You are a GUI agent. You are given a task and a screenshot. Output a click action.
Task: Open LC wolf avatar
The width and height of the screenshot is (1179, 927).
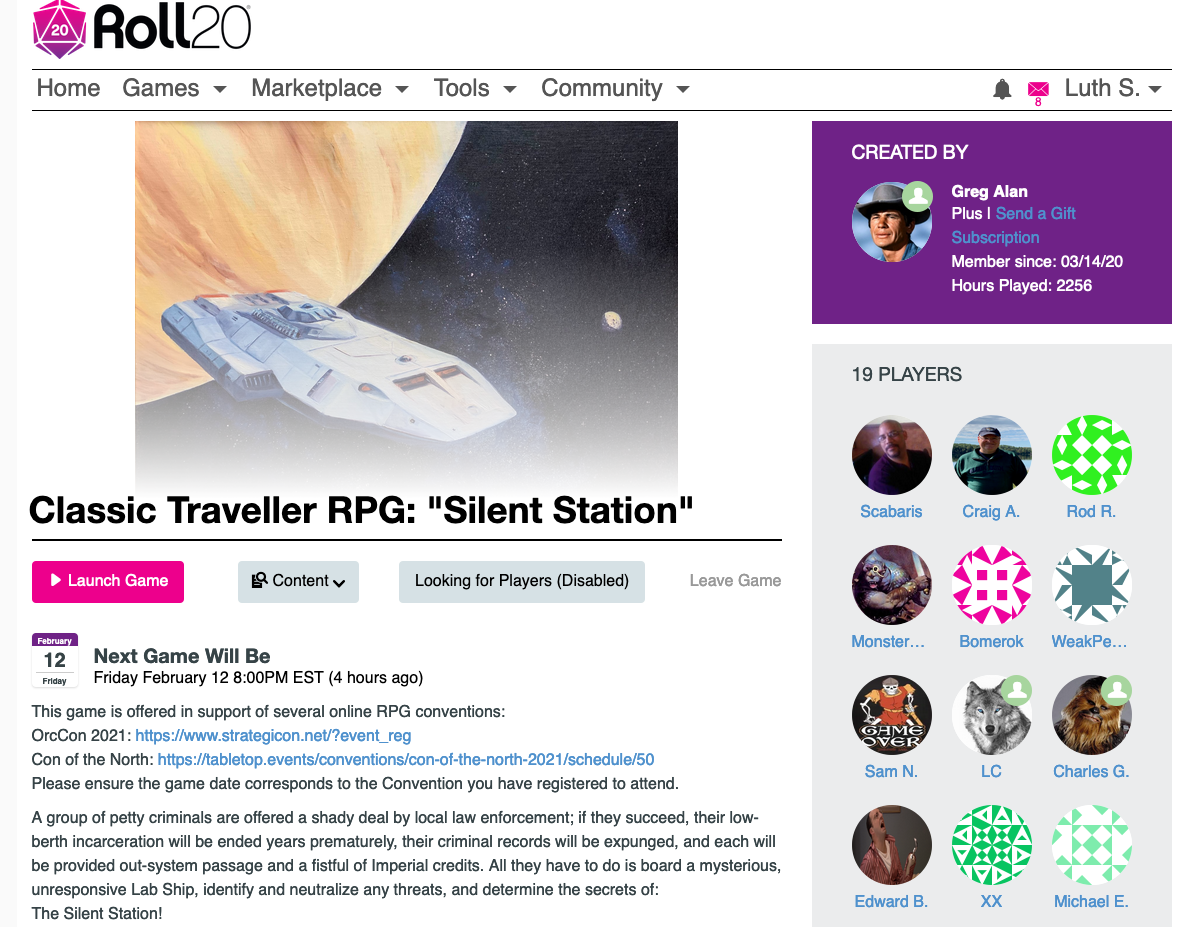[x=991, y=715]
